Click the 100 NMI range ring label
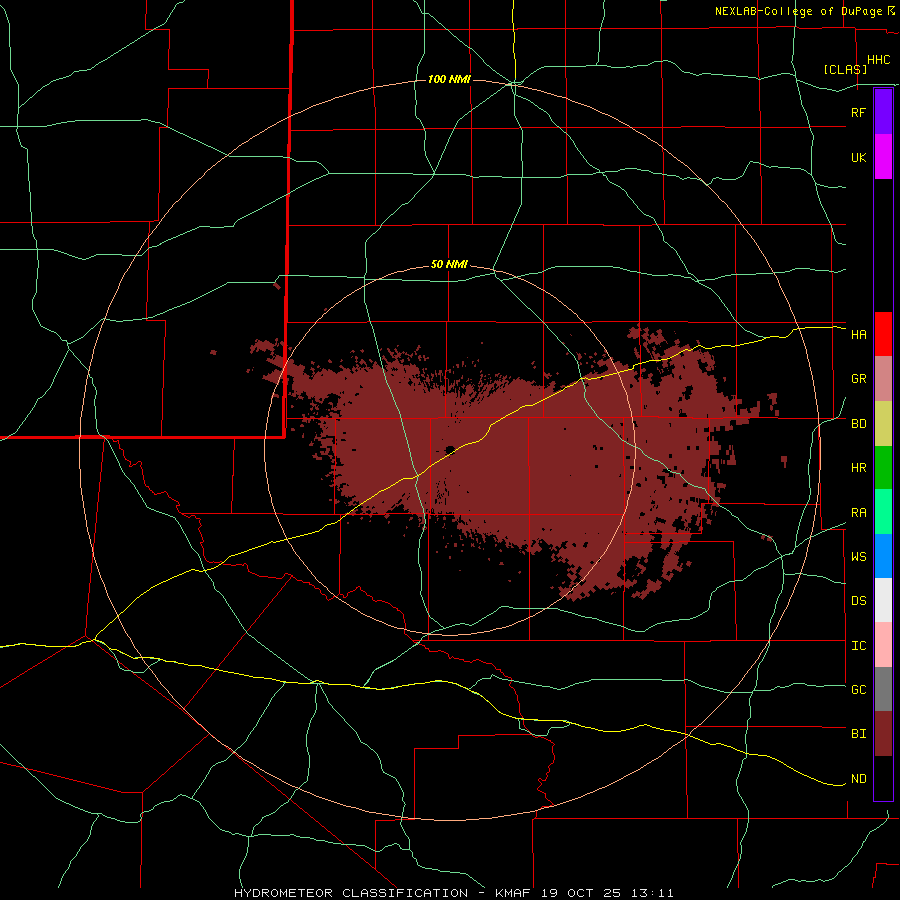 pos(449,79)
